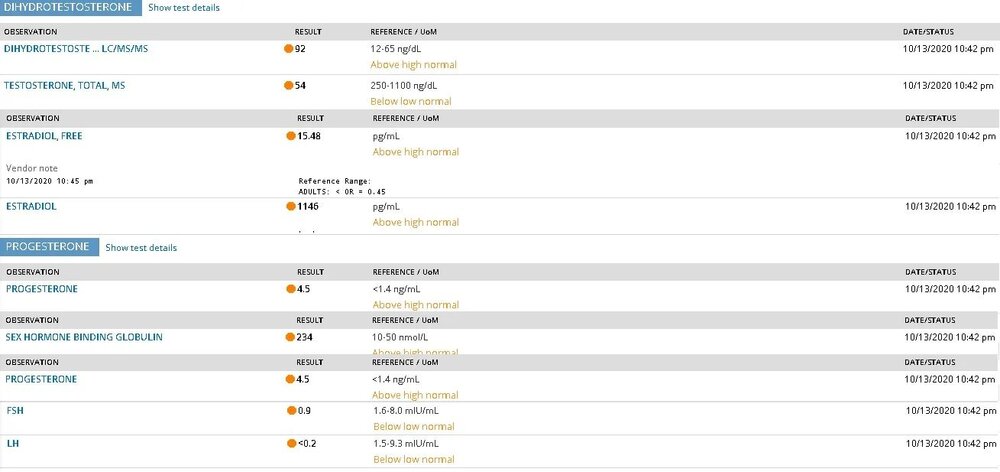Show test details for Progesterone
This screenshot has width=1000, height=472.
141,247
